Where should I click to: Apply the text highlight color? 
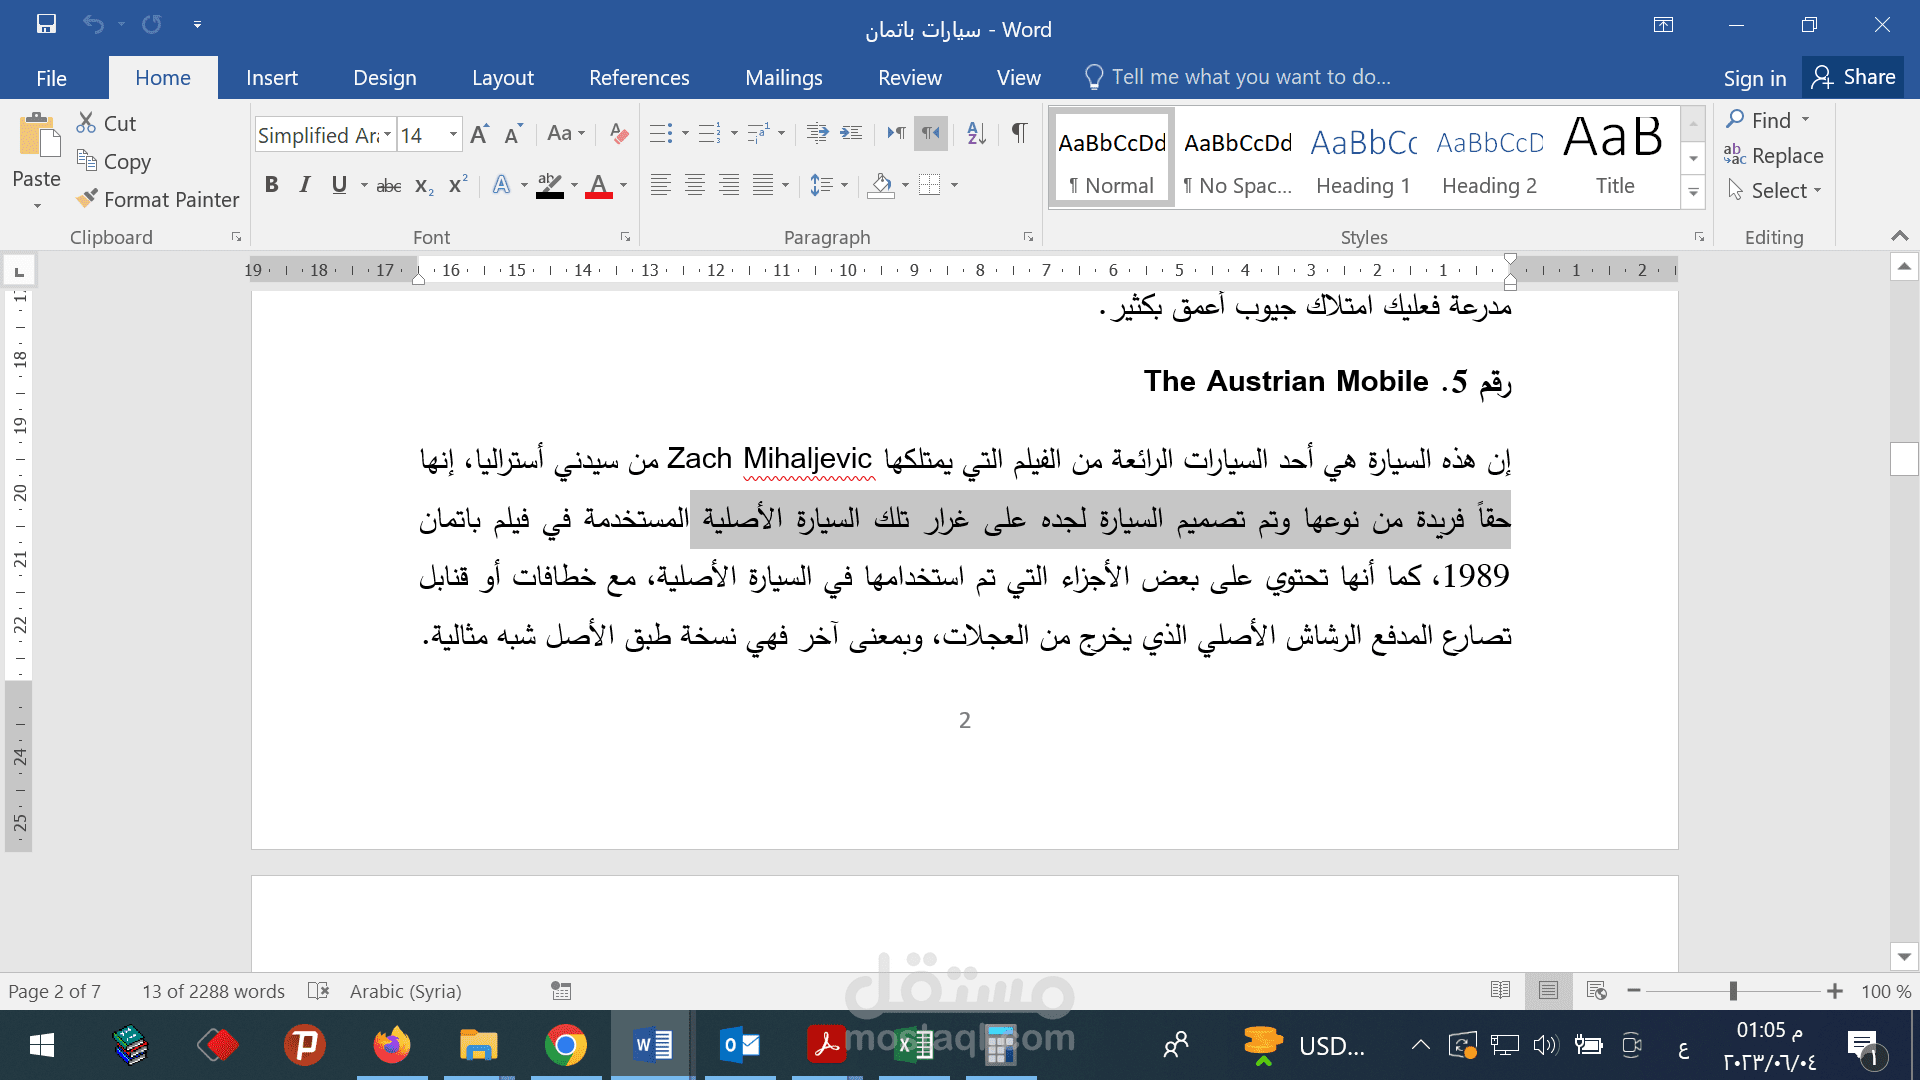click(x=549, y=185)
